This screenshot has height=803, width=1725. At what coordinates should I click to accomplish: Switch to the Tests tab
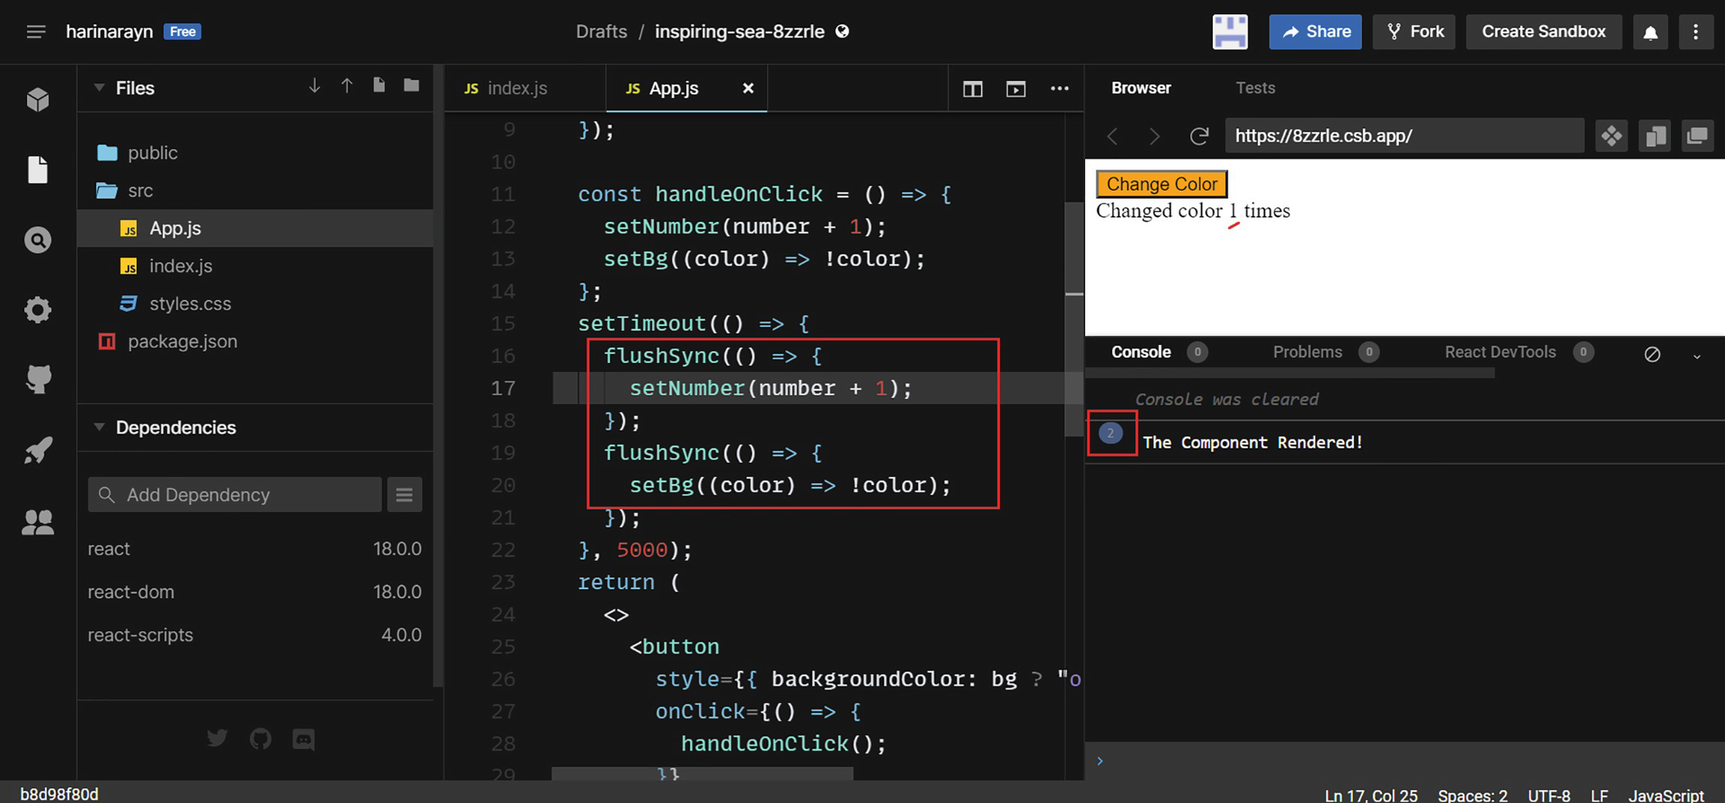pos(1254,88)
